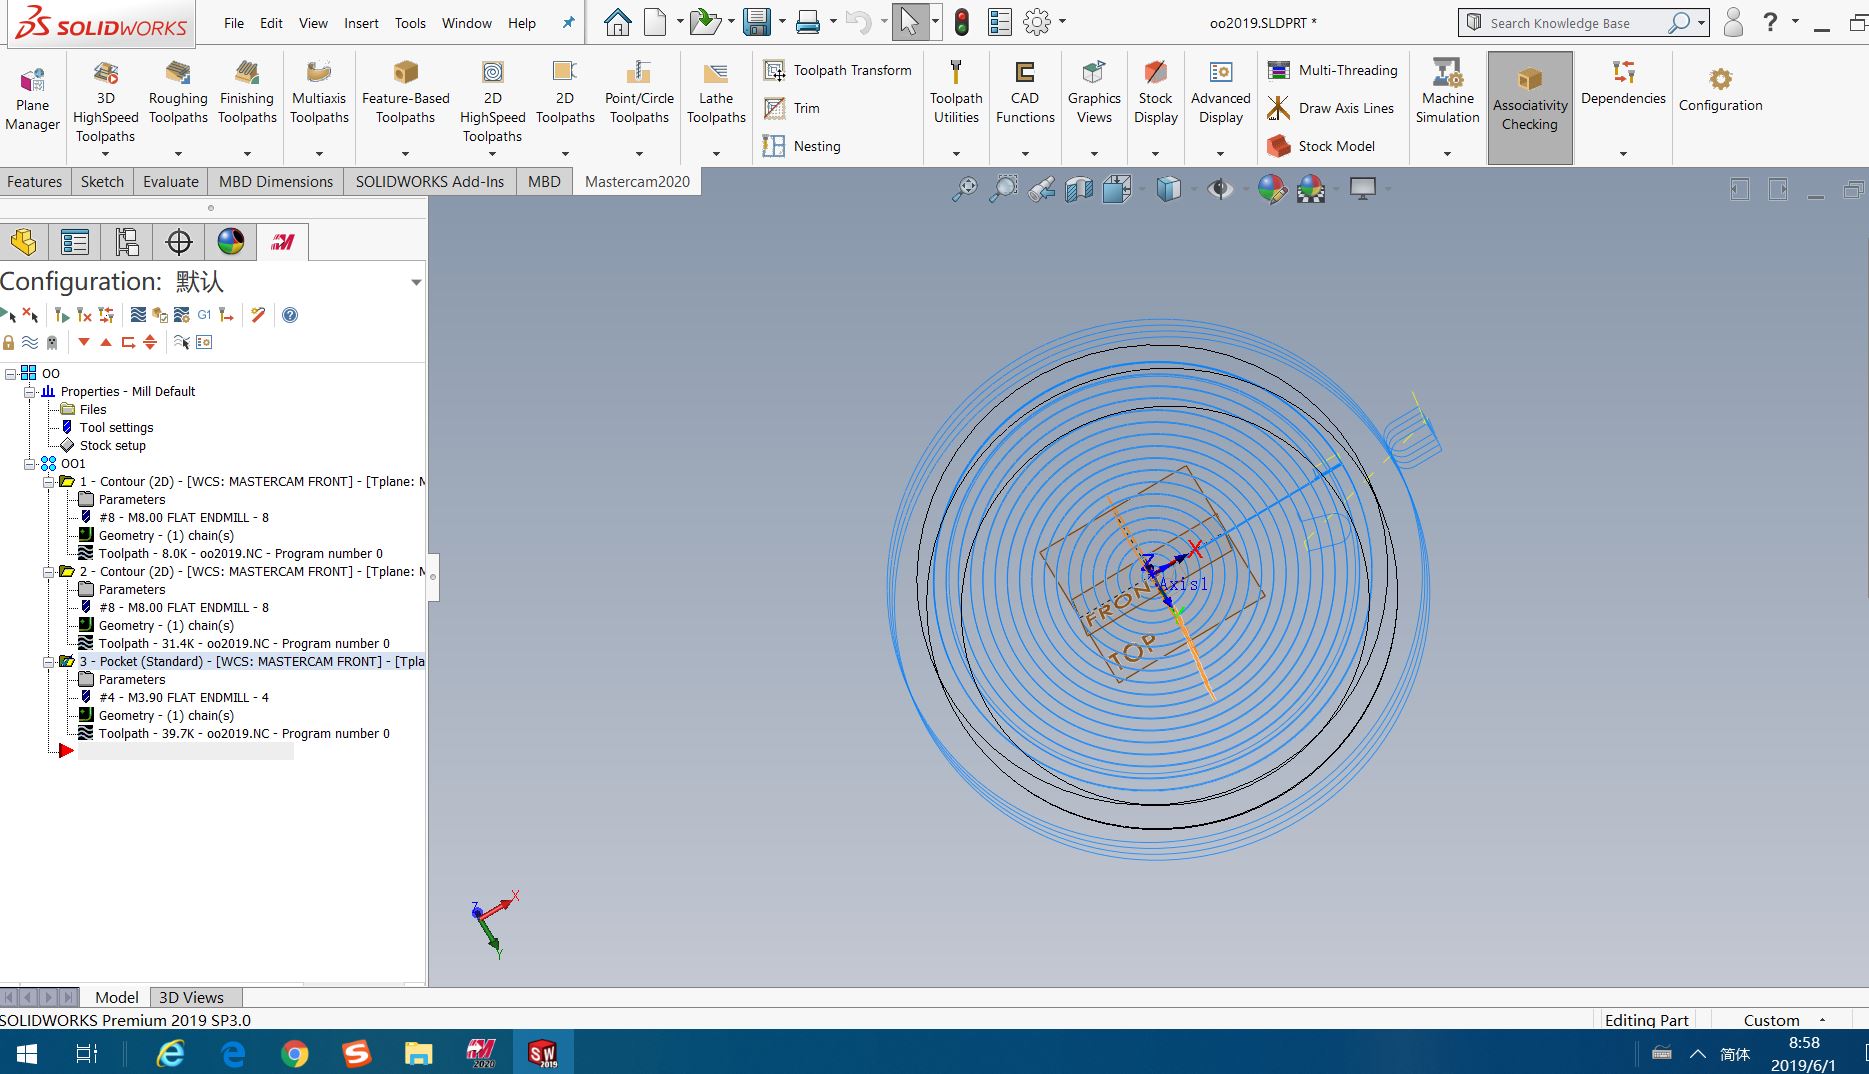Select Stock setup in tree
This screenshot has height=1074, width=1869.
[112, 446]
